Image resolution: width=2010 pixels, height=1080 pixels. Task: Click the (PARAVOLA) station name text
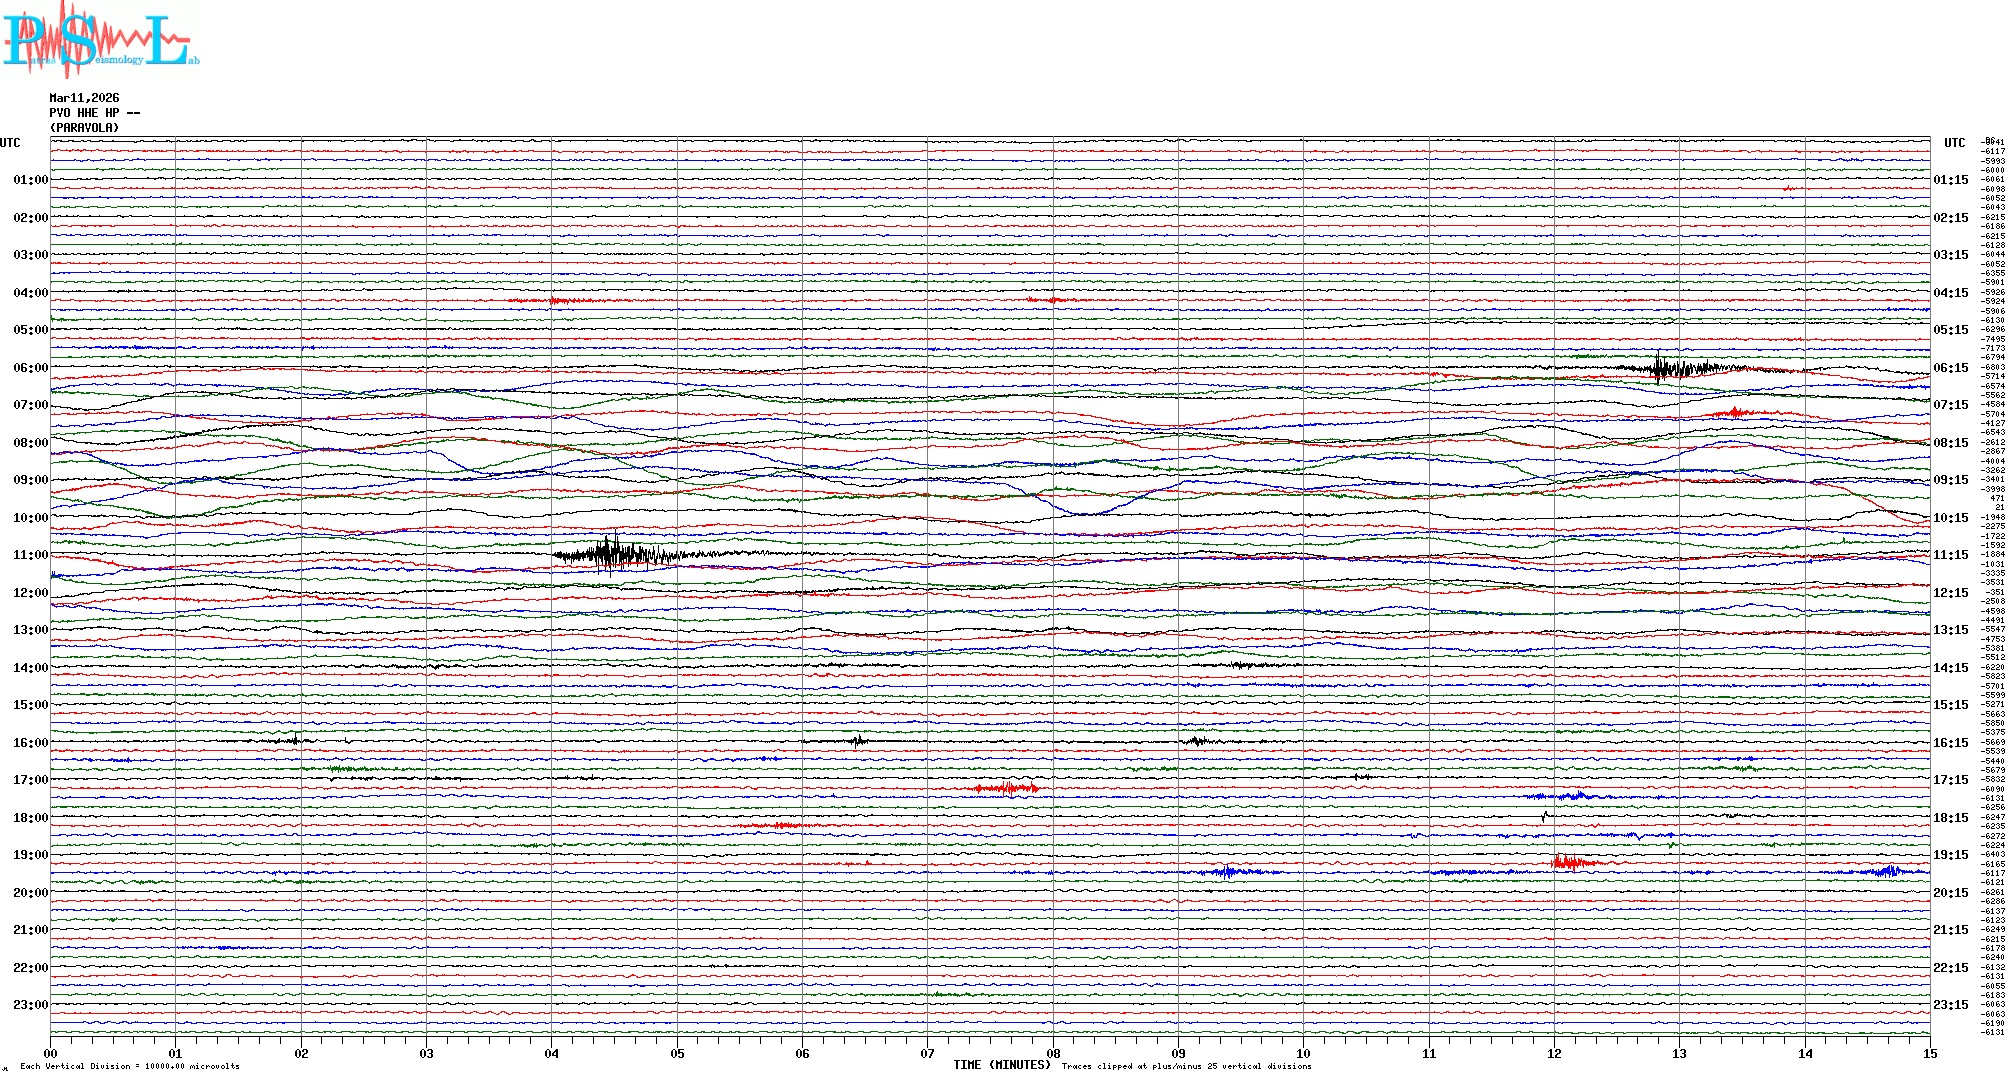84,128
